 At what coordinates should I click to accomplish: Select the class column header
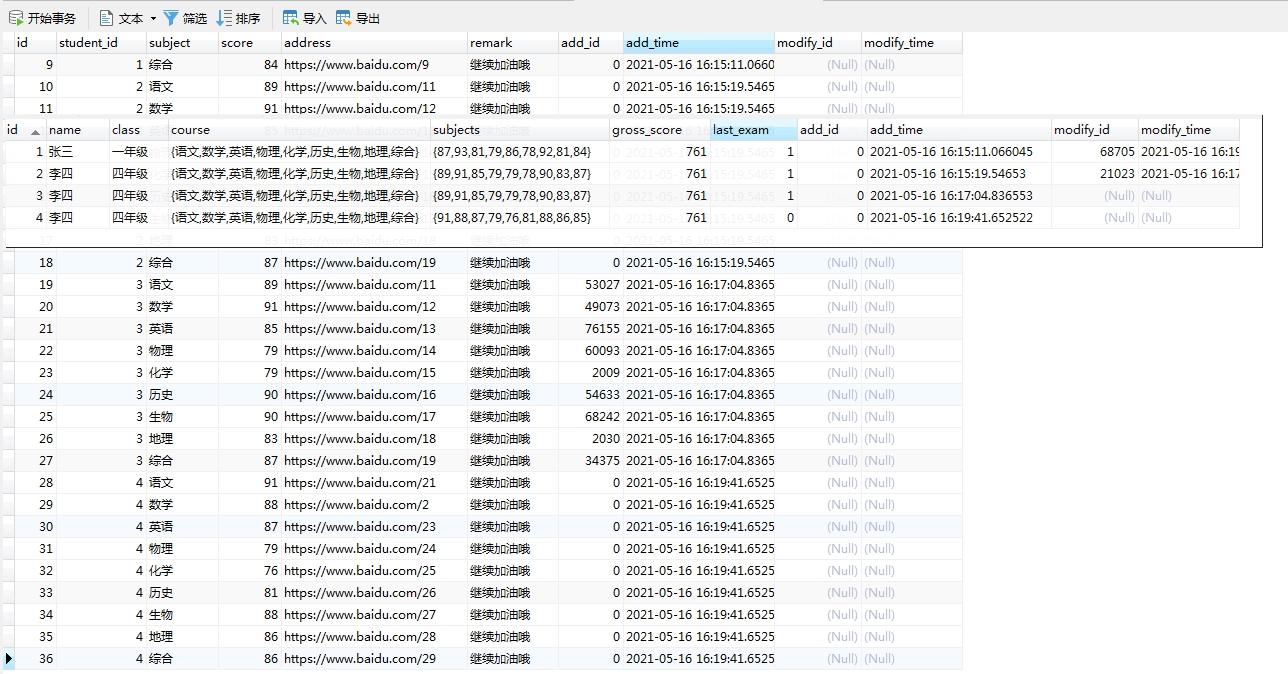point(139,130)
